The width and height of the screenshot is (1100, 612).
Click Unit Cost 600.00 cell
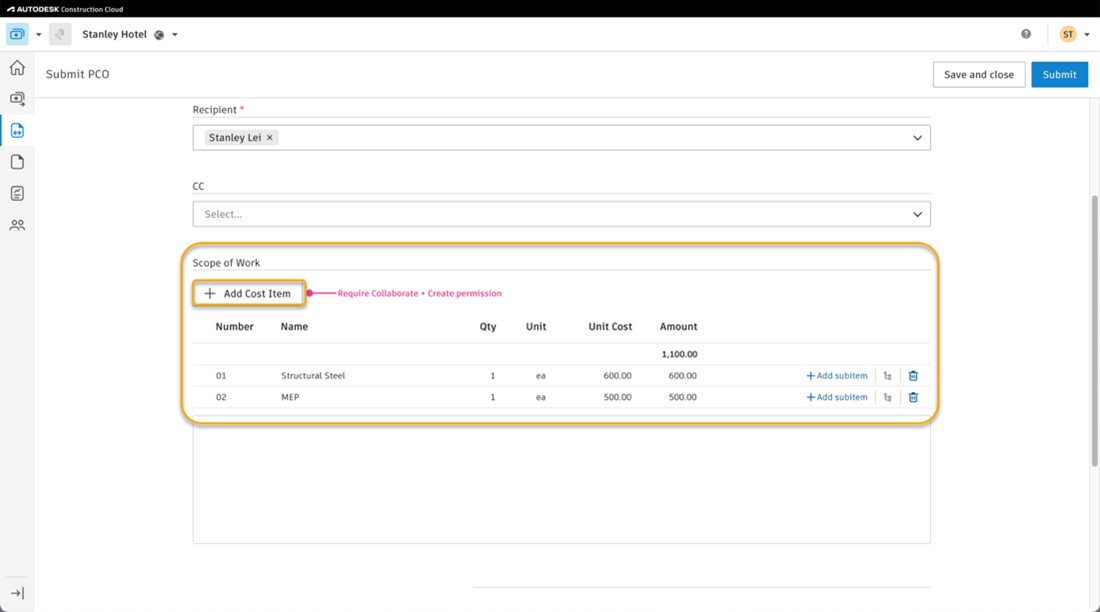[x=617, y=375]
